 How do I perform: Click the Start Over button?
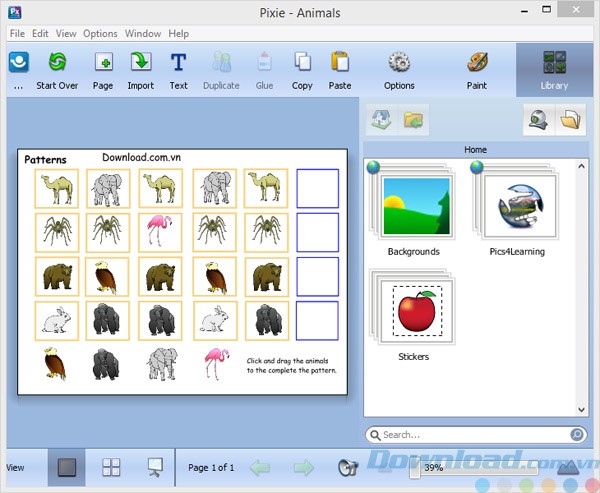(x=57, y=68)
